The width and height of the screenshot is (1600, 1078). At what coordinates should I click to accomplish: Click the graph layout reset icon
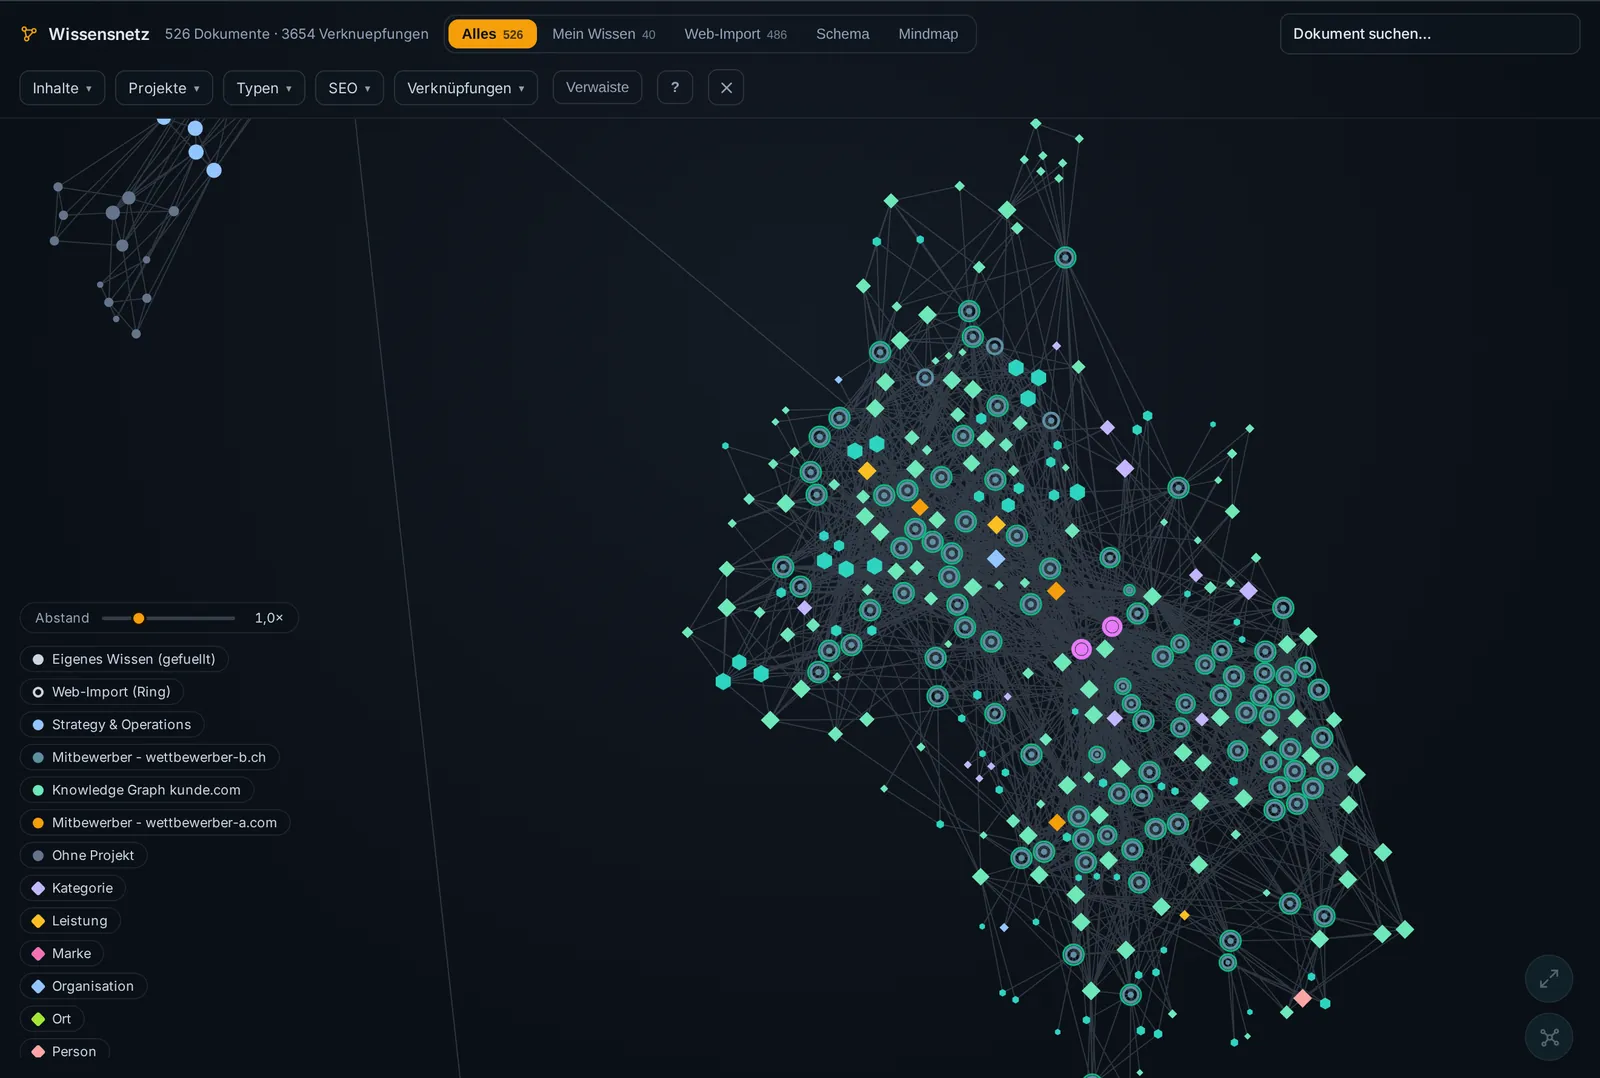click(1549, 1037)
